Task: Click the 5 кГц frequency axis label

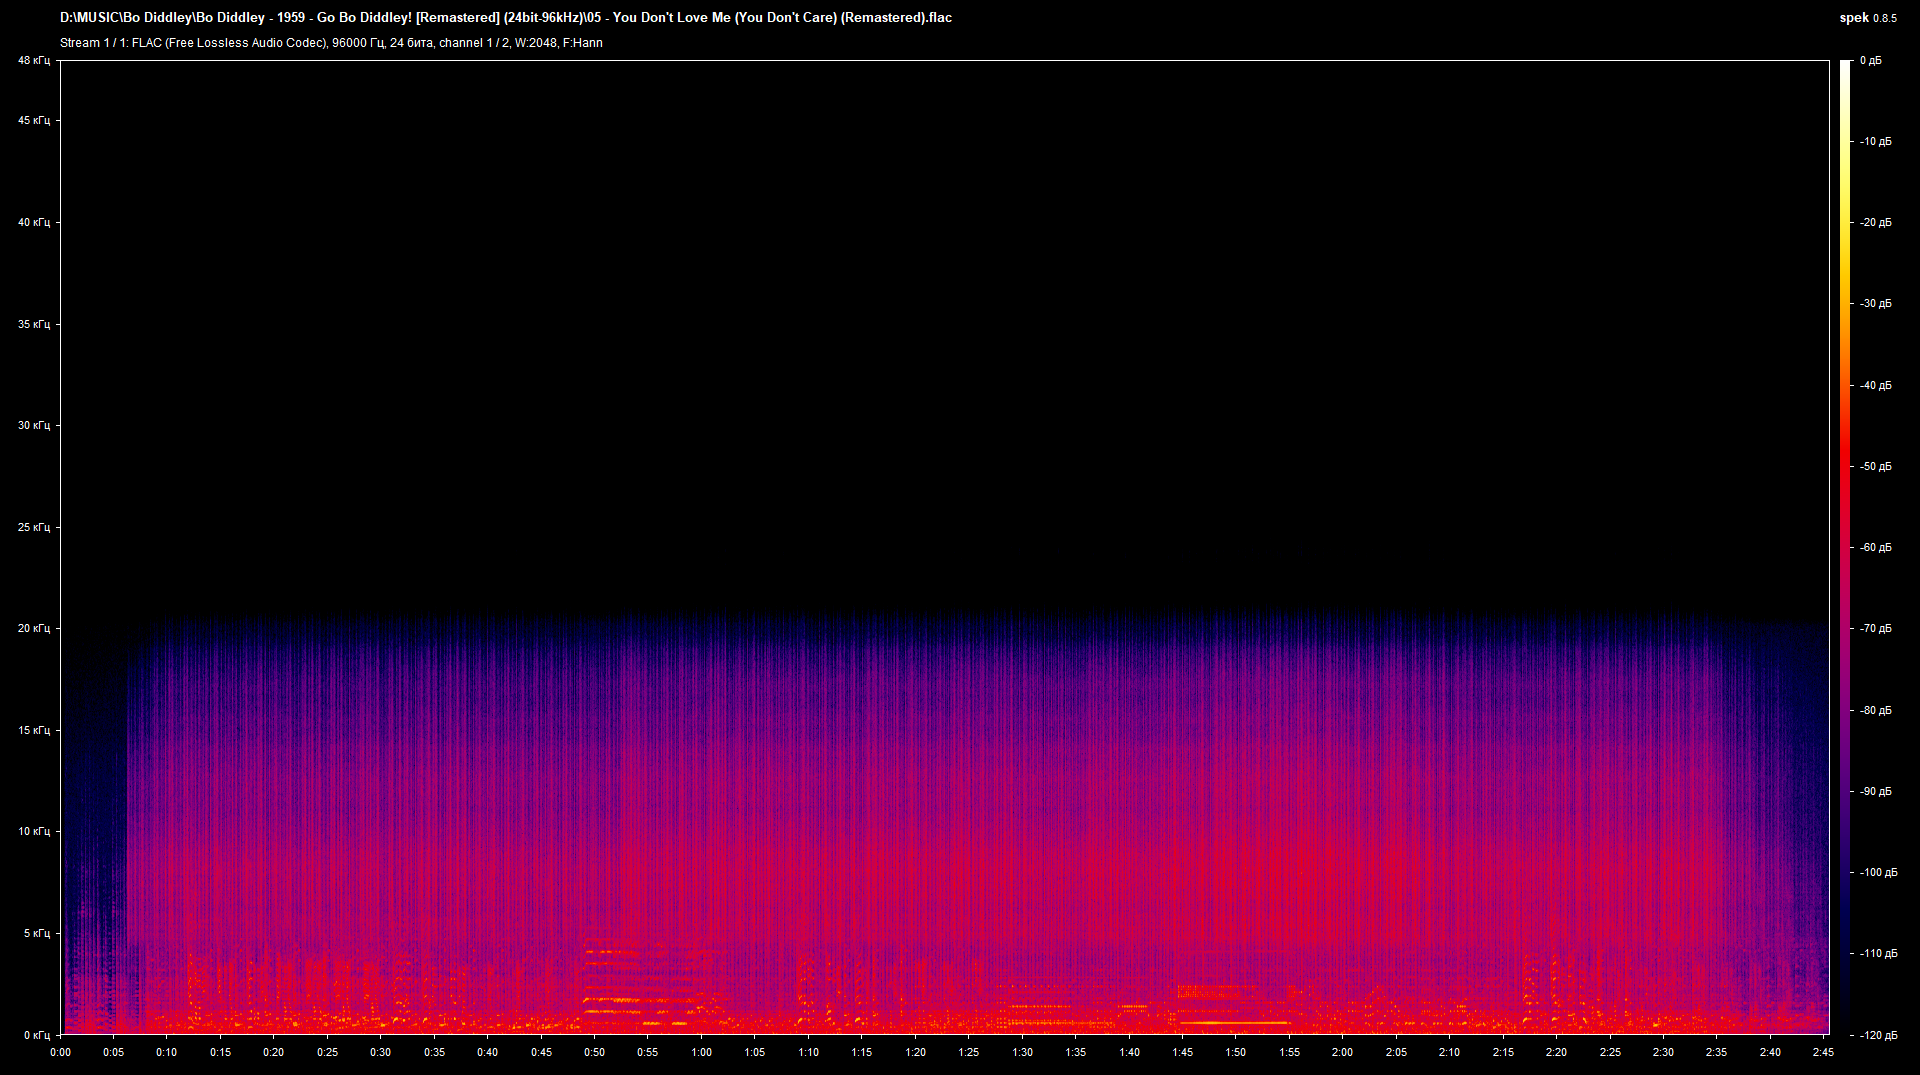Action: click(36, 934)
